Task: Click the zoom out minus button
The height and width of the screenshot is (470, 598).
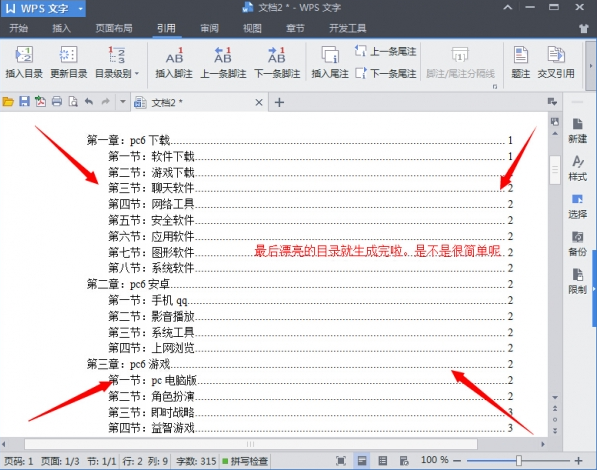Action: (x=457, y=461)
